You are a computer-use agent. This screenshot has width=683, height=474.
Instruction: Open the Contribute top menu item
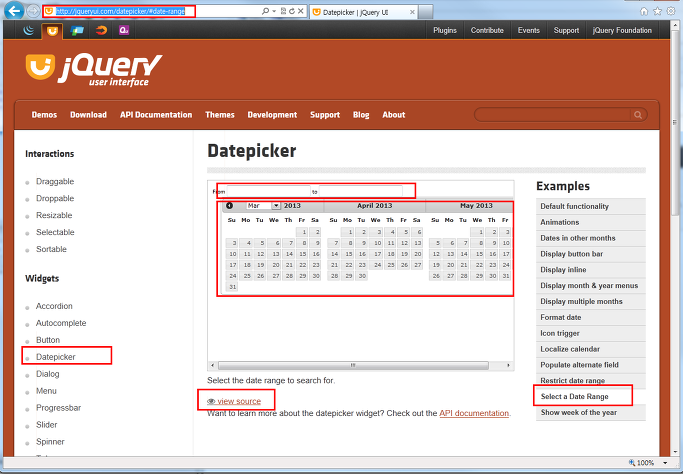pyautogui.click(x=487, y=30)
